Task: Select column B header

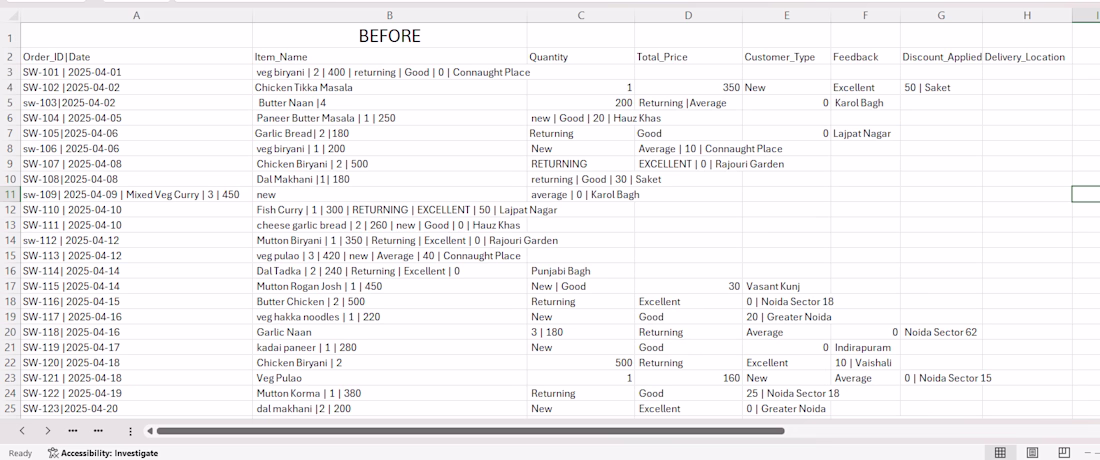Action: pyautogui.click(x=389, y=15)
